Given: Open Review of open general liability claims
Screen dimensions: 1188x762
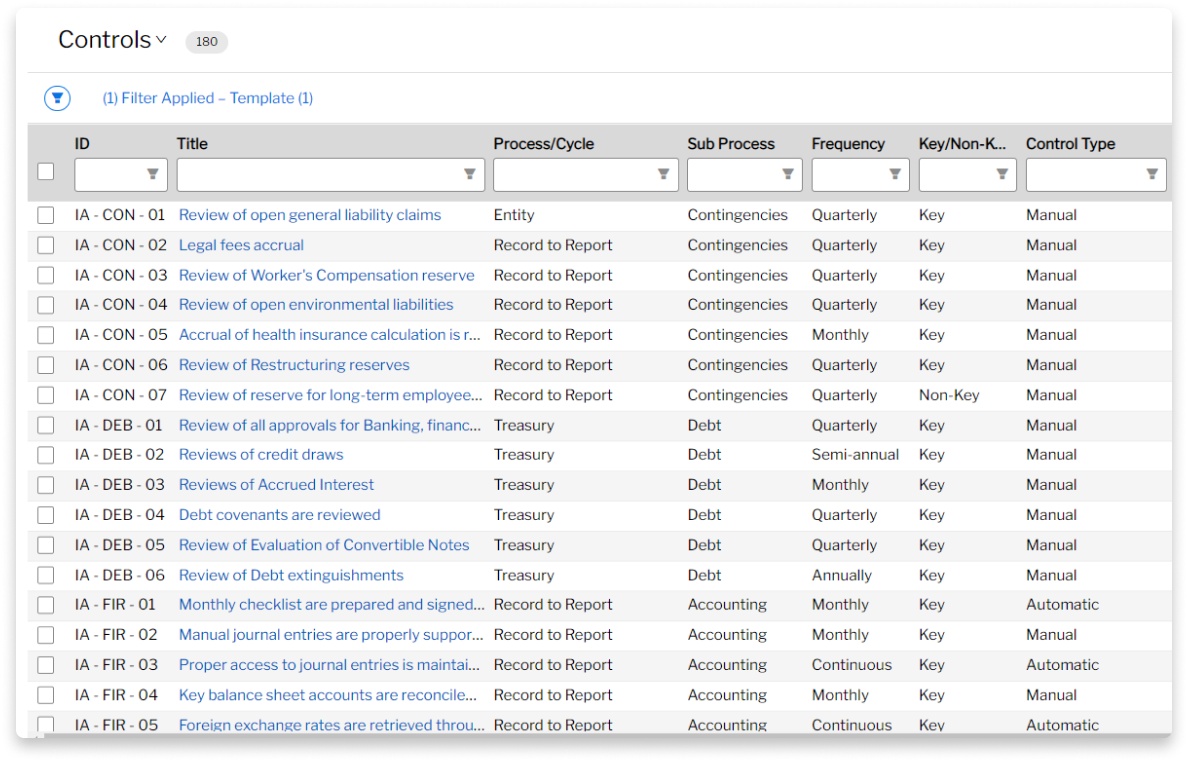Looking at the screenshot, I should tap(310, 215).
